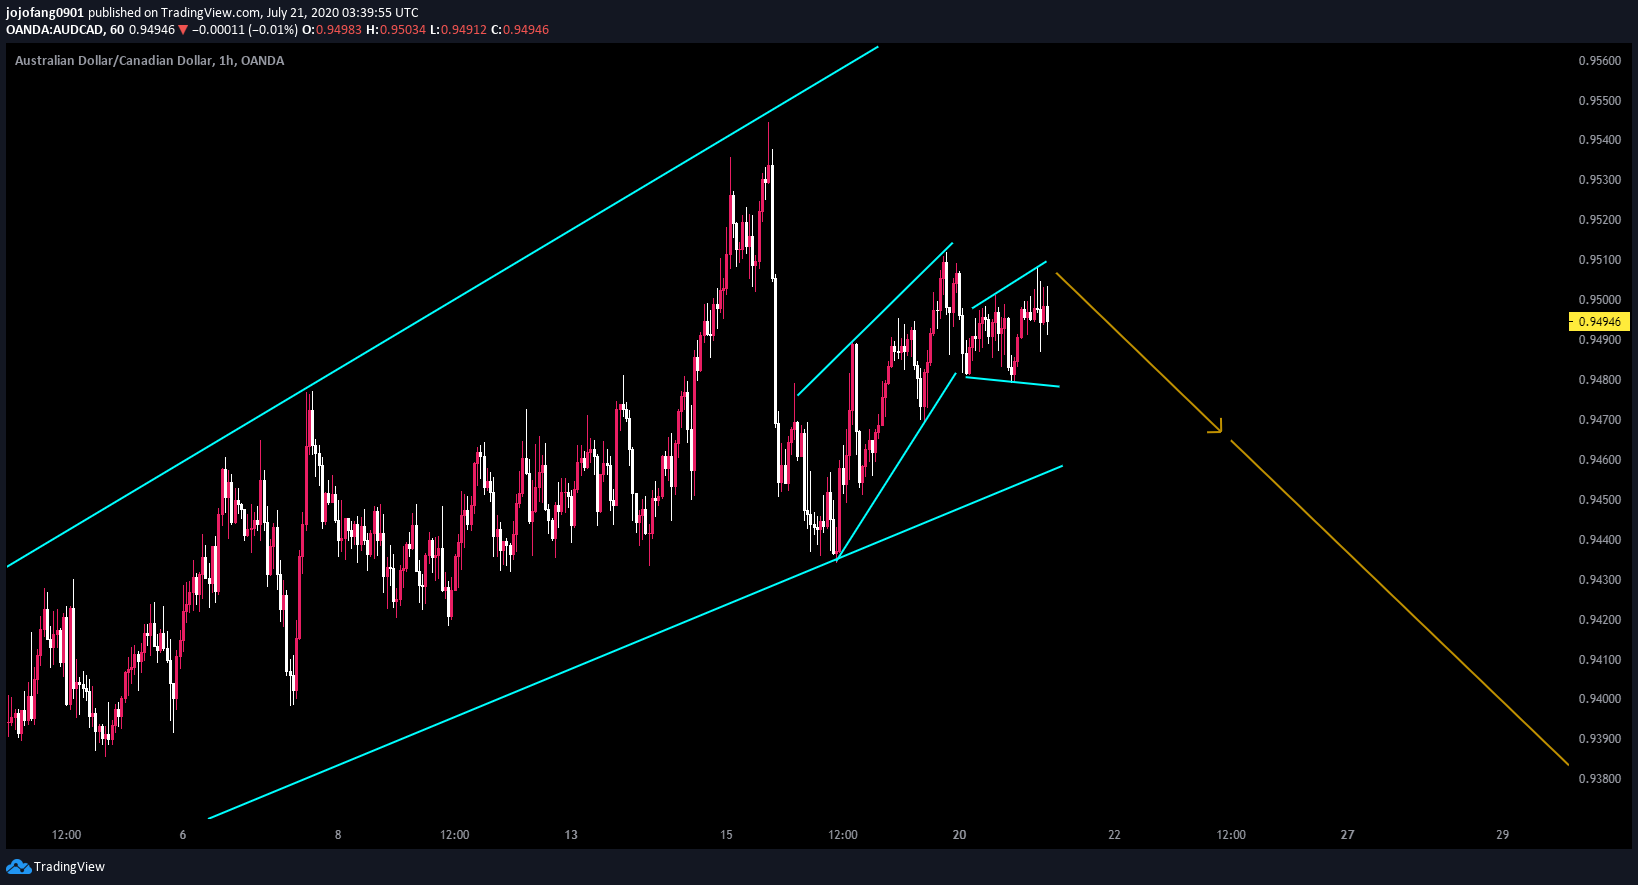Click the date label 27 on time axis
Image resolution: width=1638 pixels, height=885 pixels.
click(1347, 835)
